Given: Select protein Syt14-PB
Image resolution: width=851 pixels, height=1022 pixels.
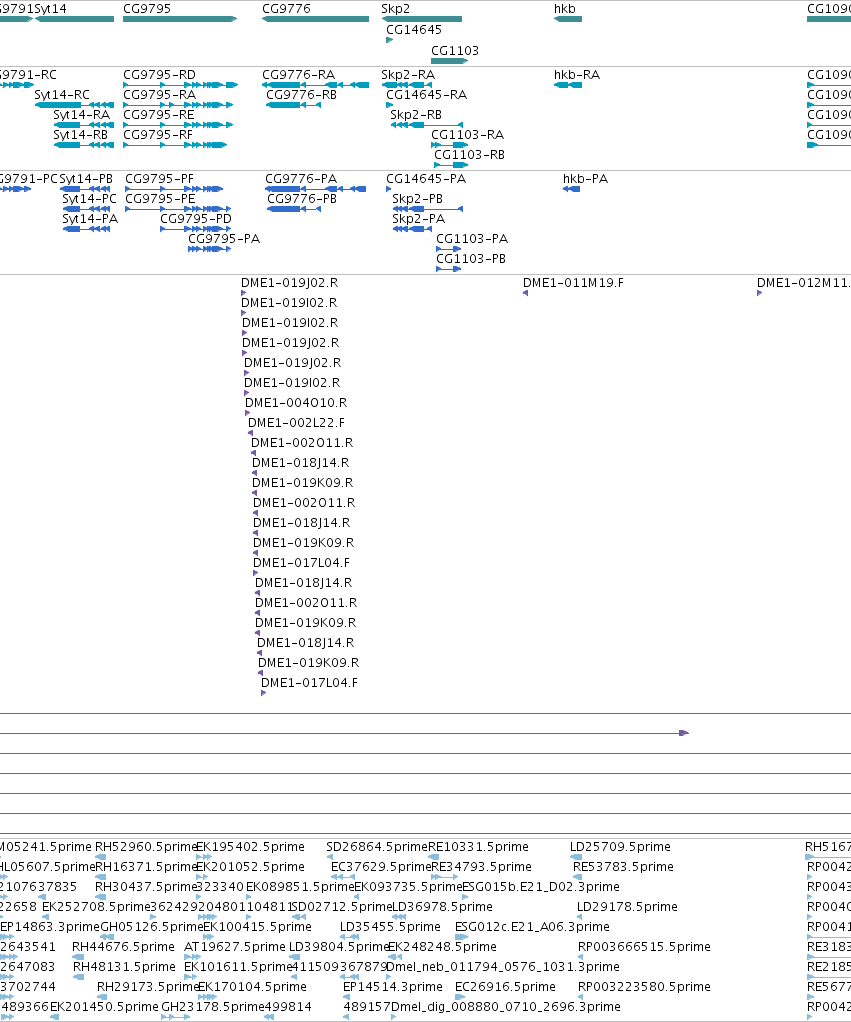Looking at the screenshot, I should [x=85, y=189].
